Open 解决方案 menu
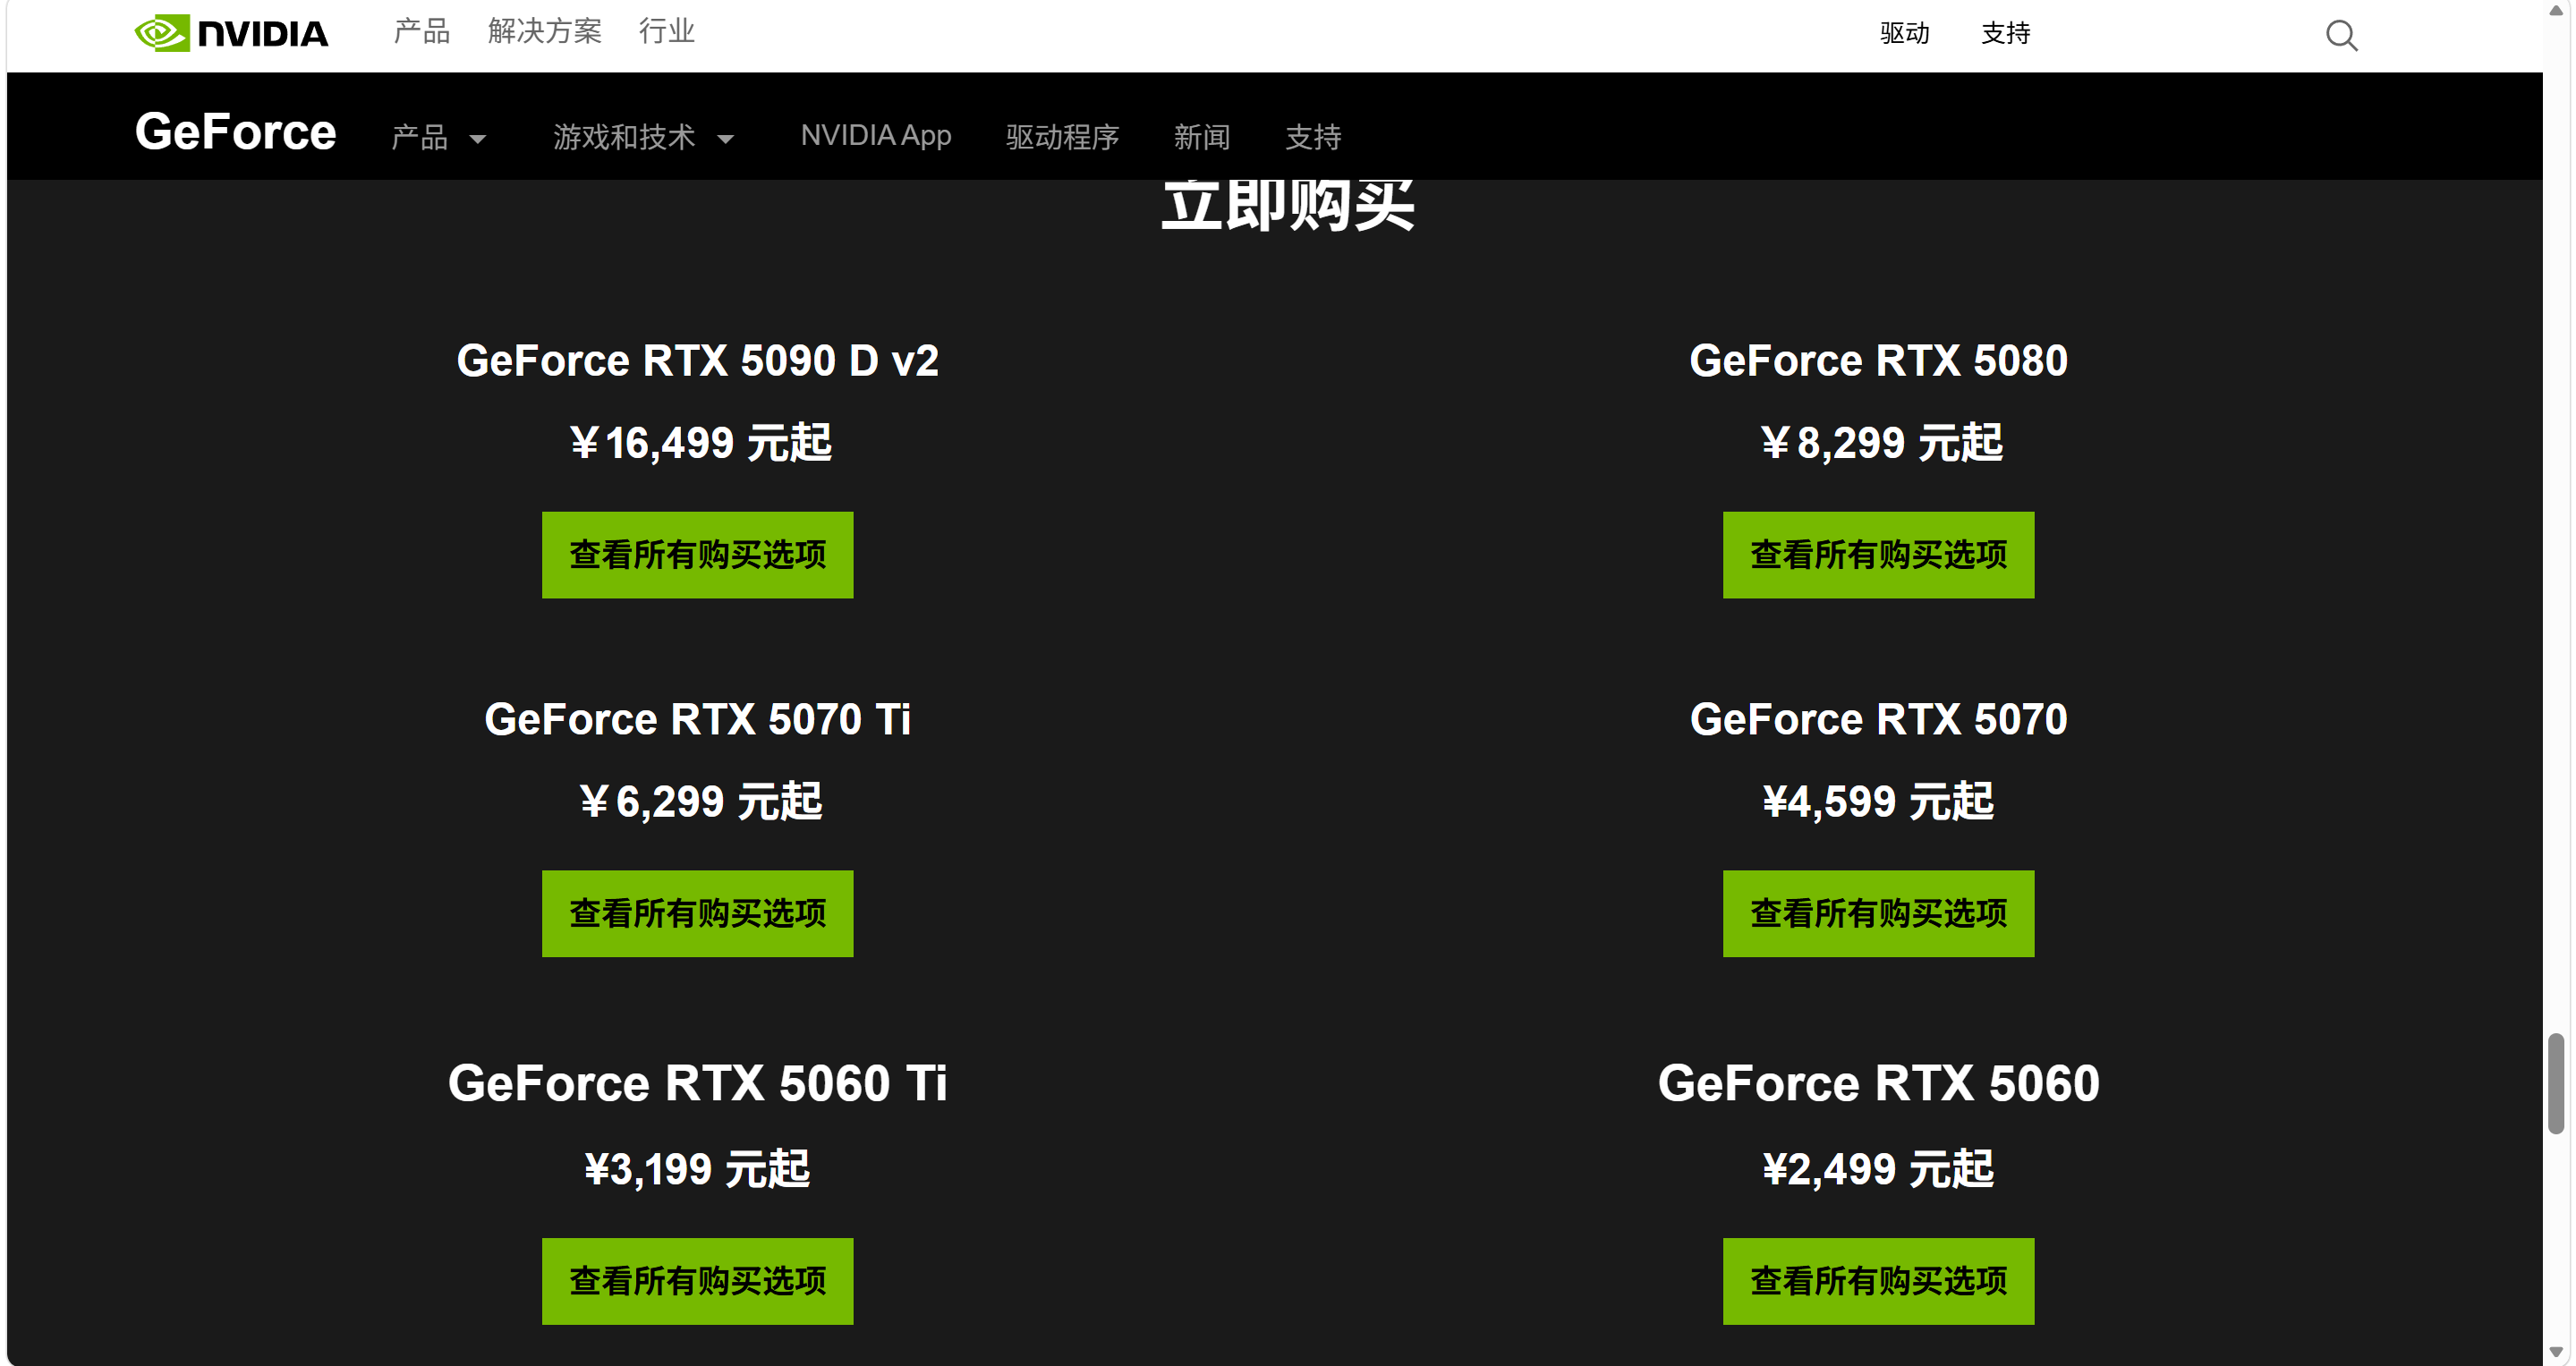The width and height of the screenshot is (2576, 1366). pos(544,31)
